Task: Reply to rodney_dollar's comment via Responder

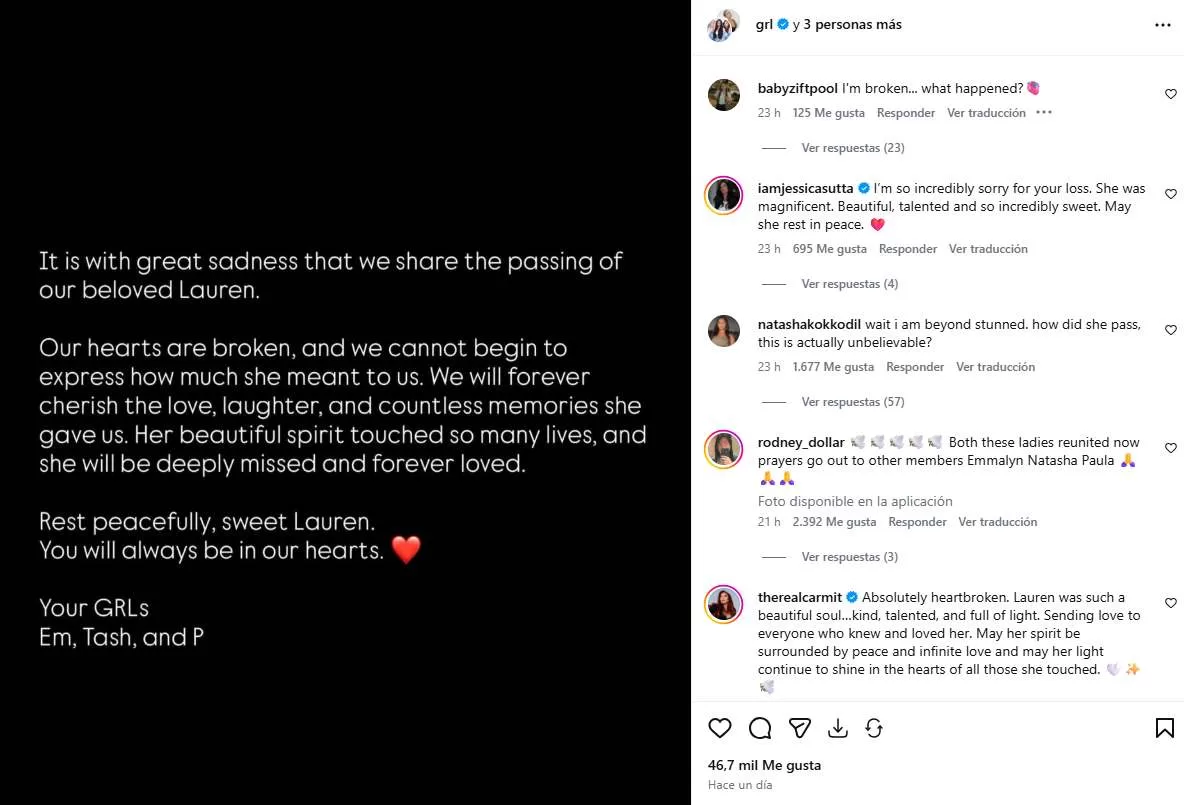Action: (x=917, y=522)
